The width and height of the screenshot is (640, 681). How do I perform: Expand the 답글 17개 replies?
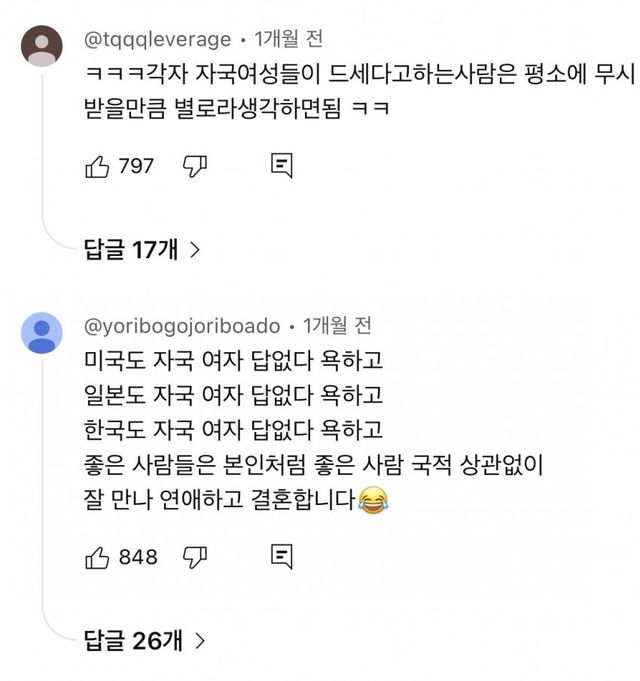point(131,250)
